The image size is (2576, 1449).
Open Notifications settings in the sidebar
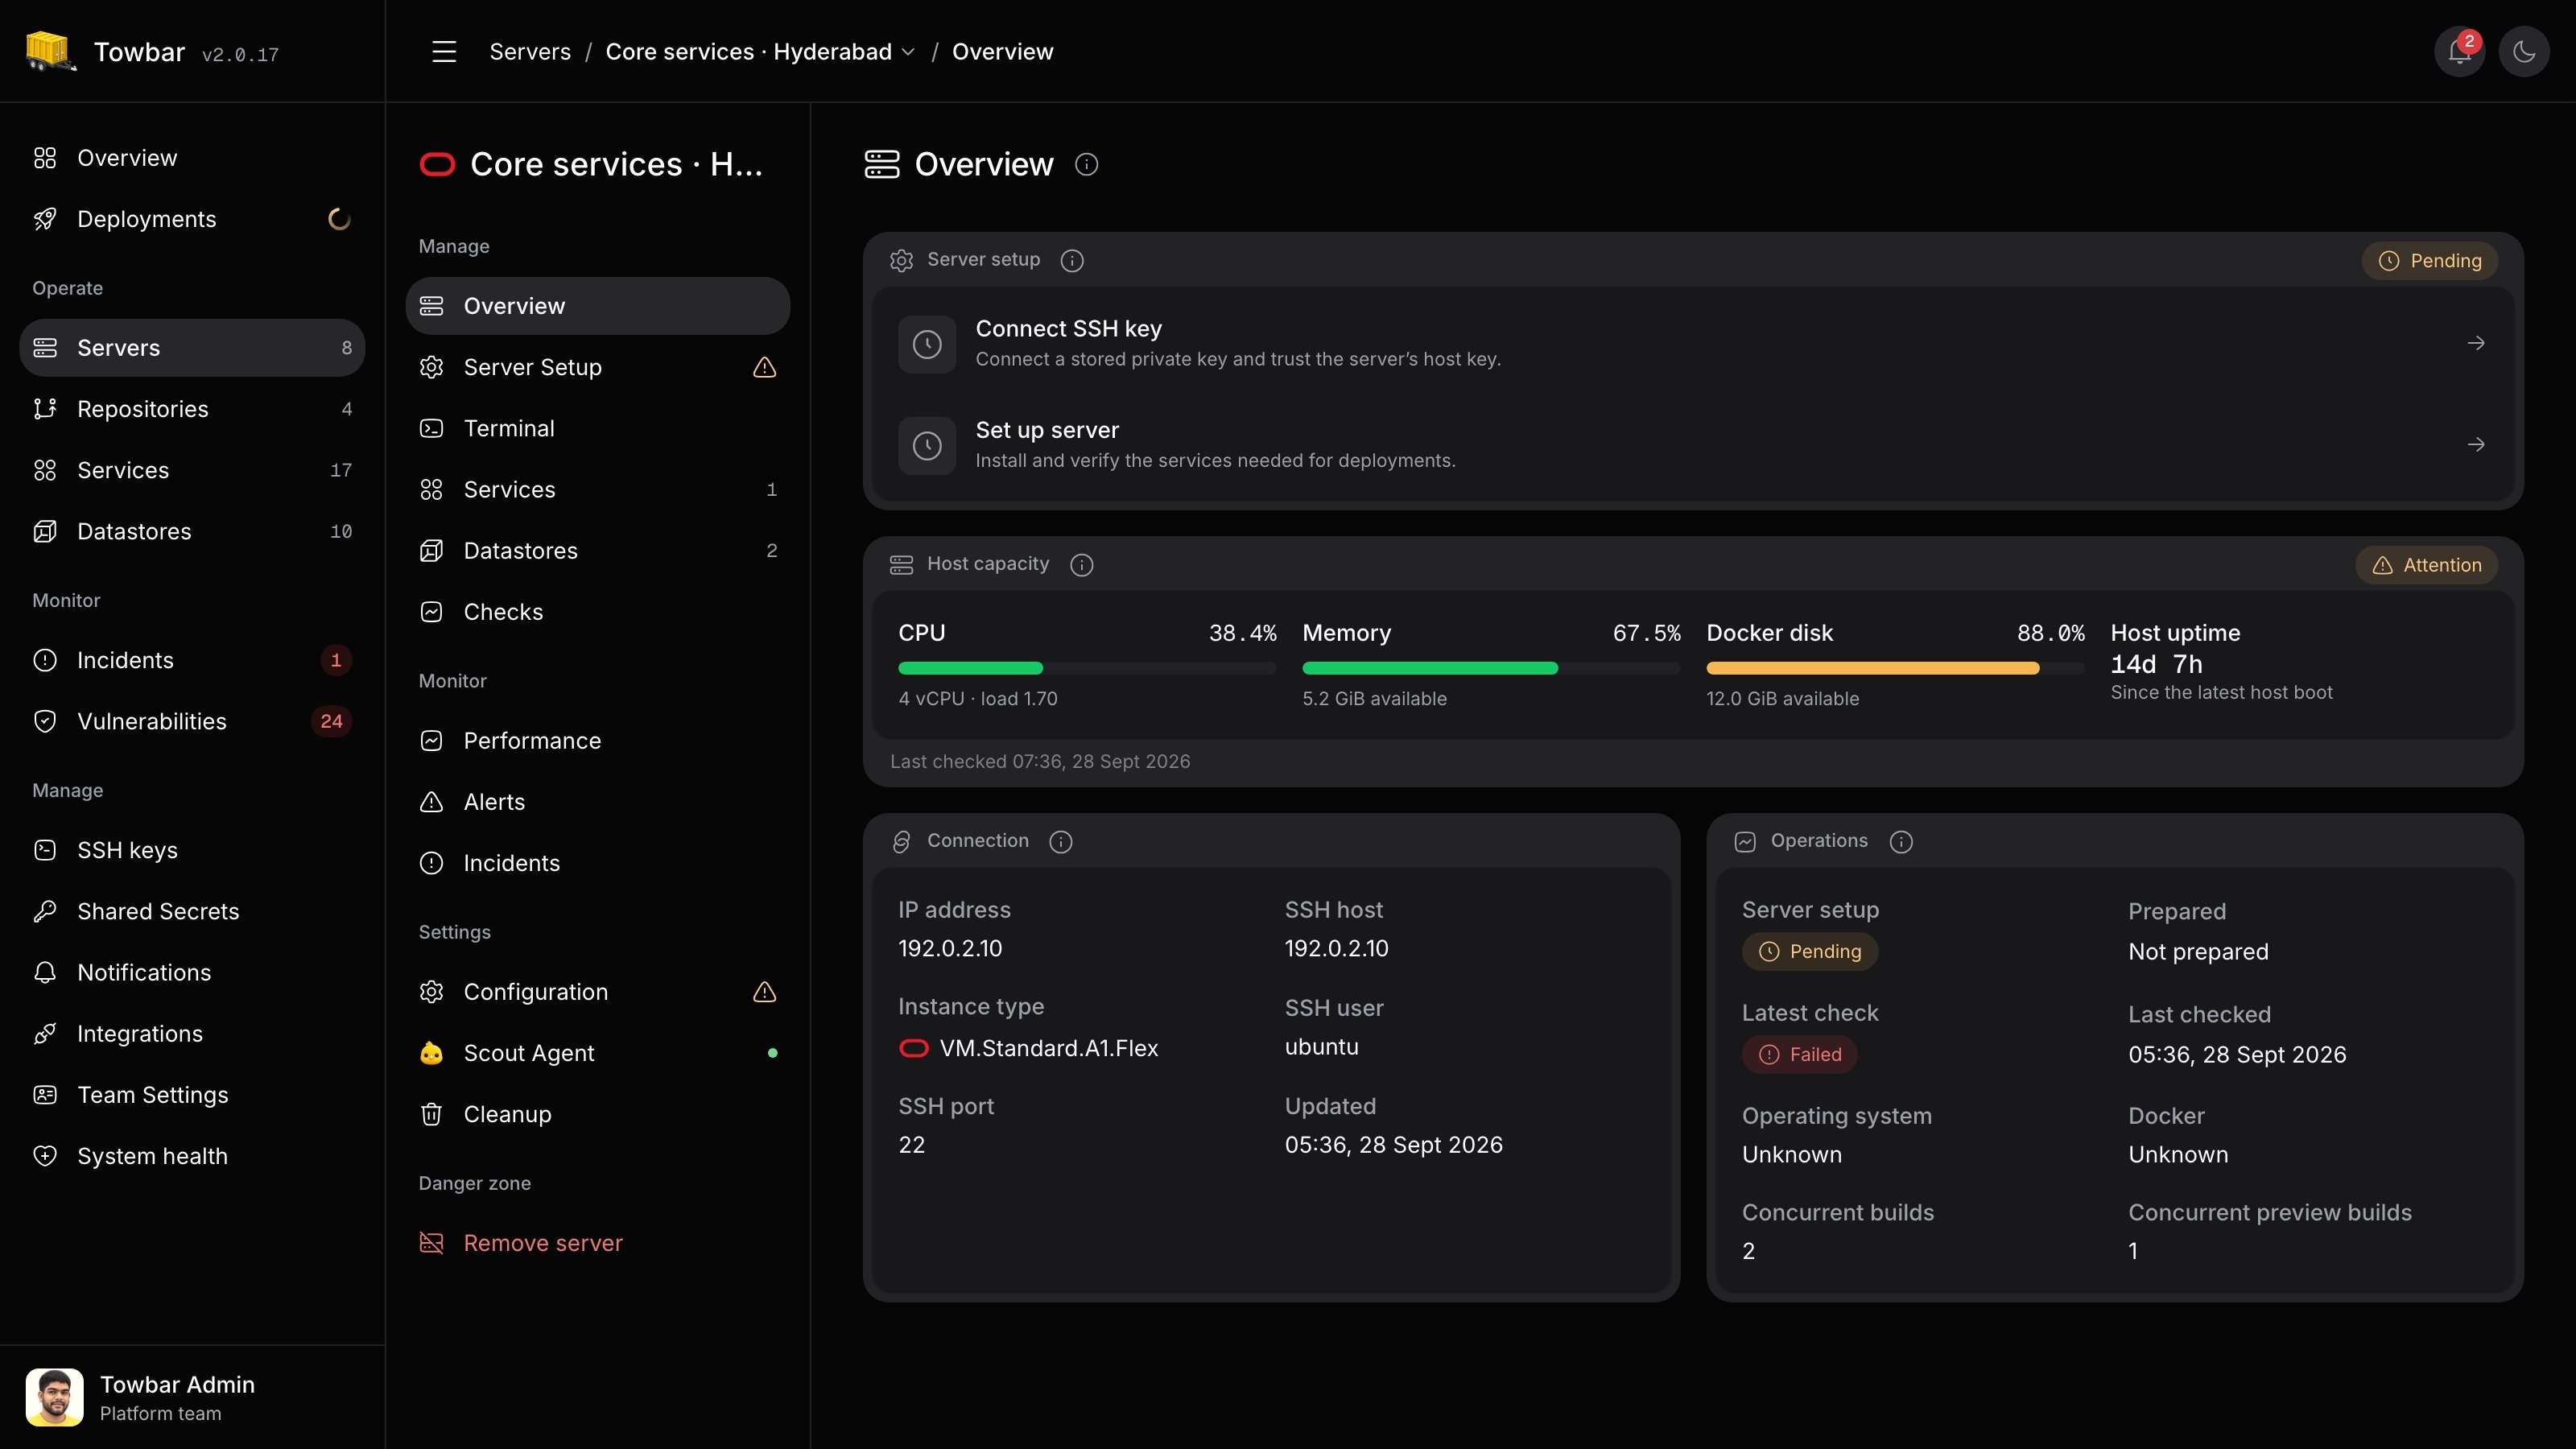pyautogui.click(x=192, y=972)
